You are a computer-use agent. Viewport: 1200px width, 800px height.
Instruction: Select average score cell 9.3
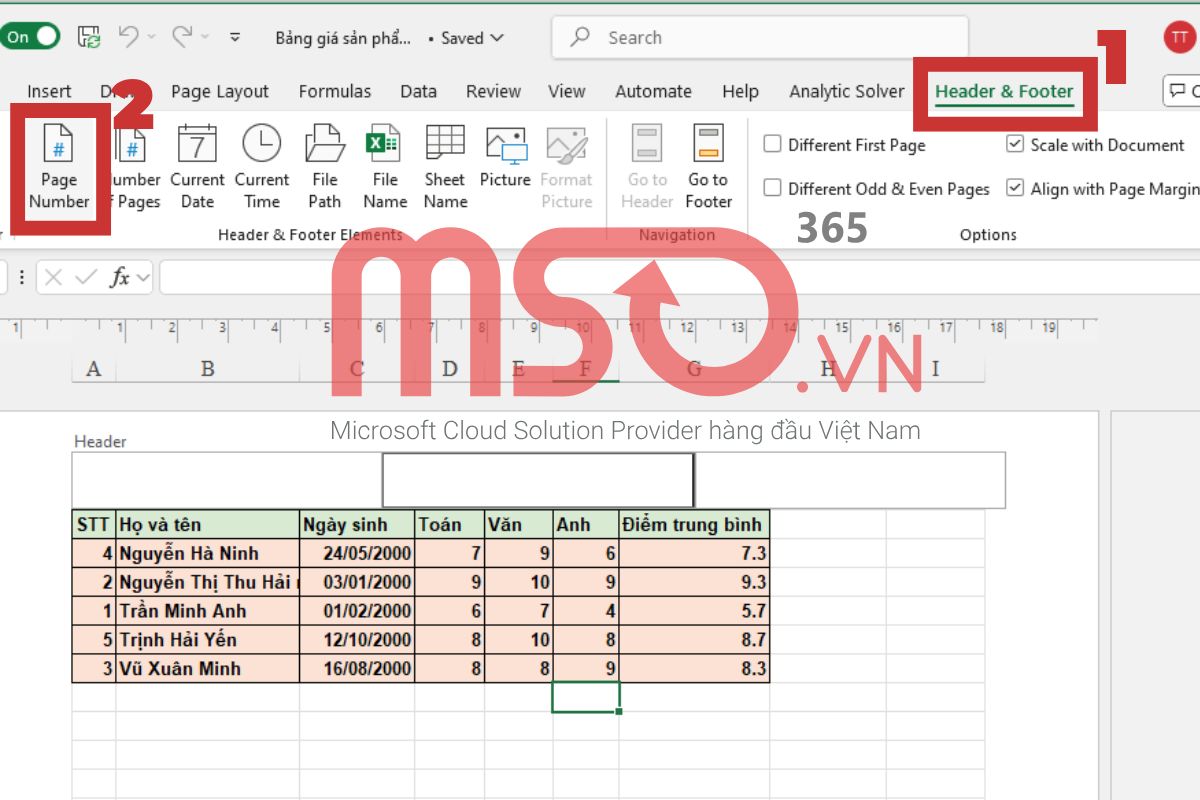(694, 582)
